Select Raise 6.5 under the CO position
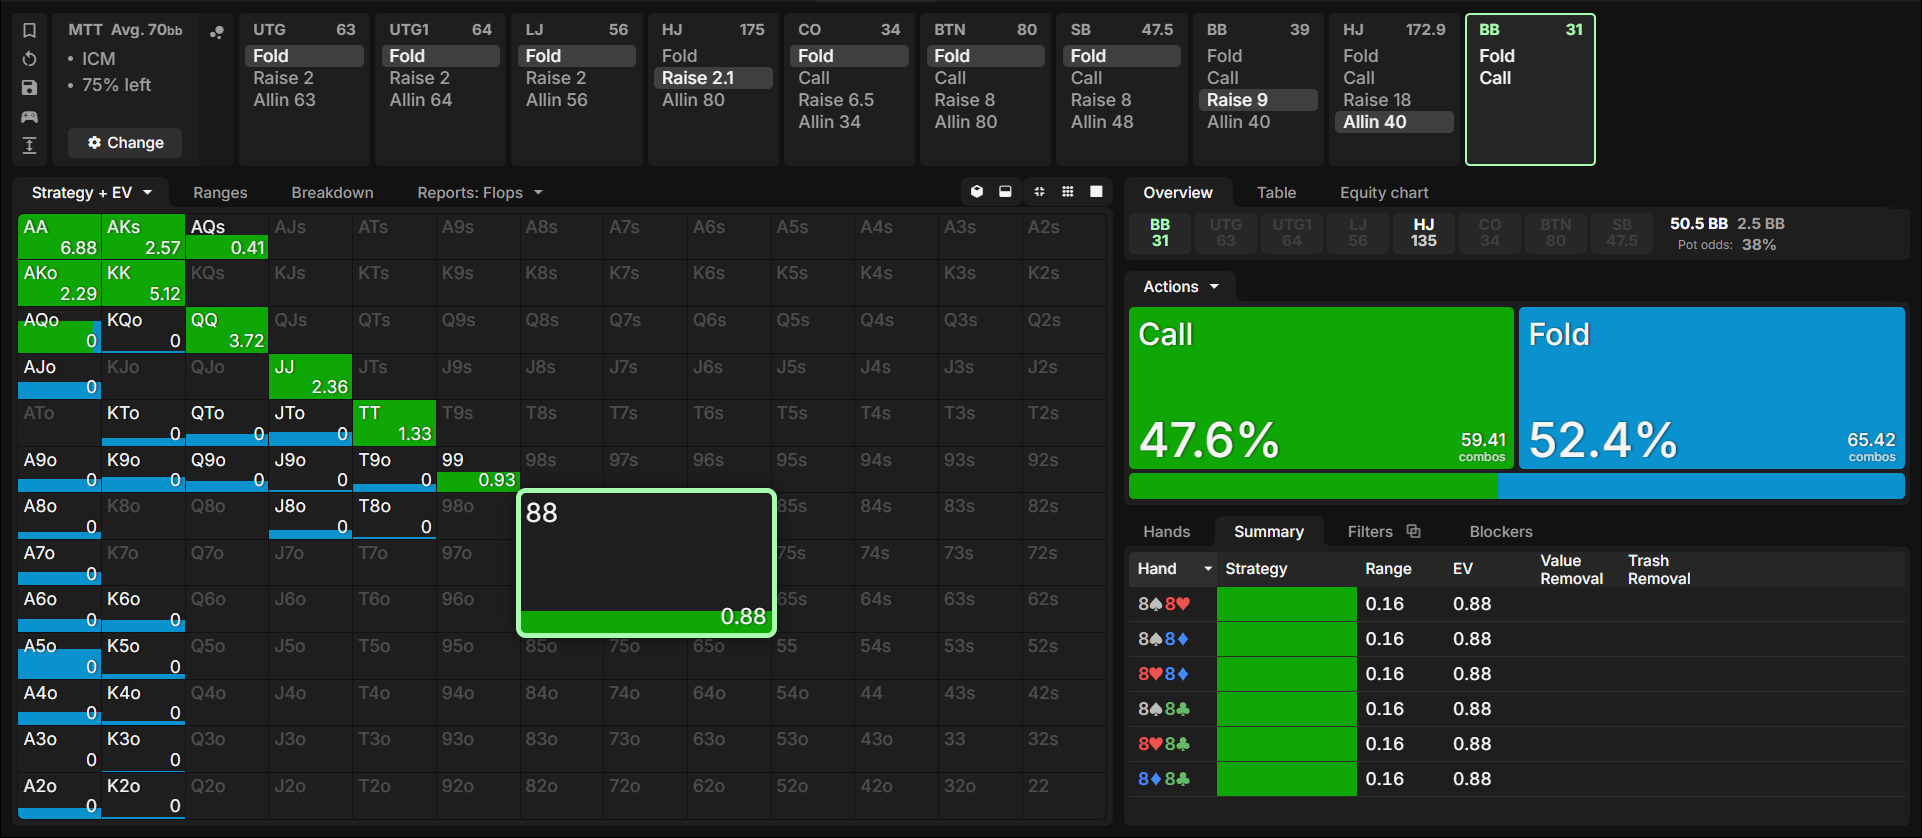 click(836, 100)
